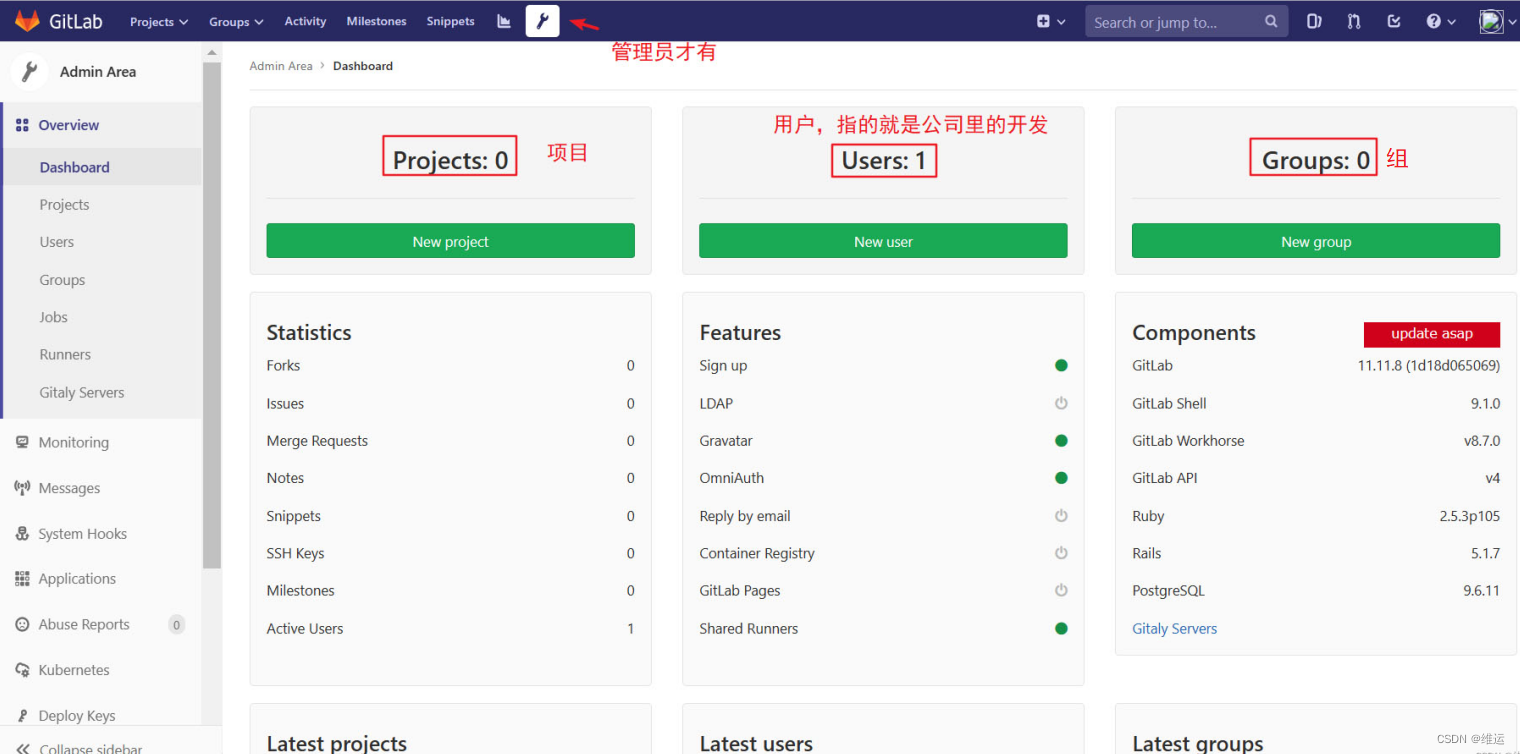Open Activity in the top navbar
1520x754 pixels.
305,21
